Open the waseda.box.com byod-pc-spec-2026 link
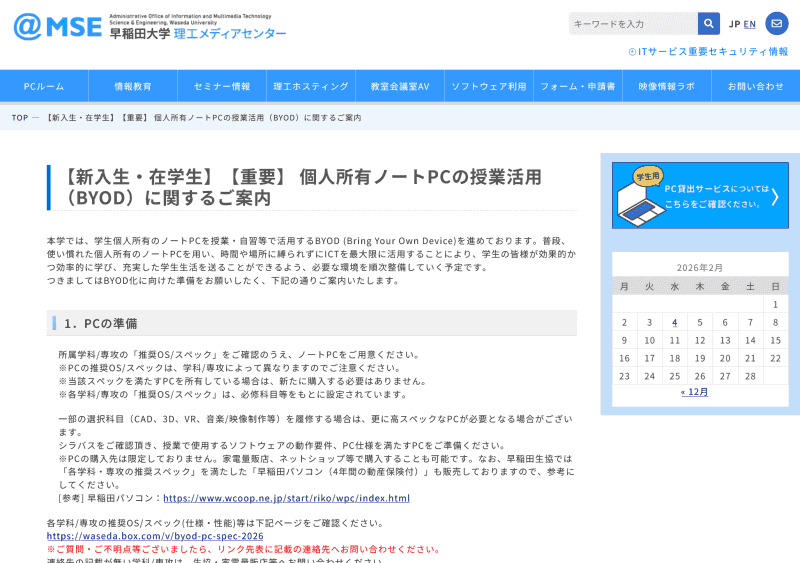 (x=155, y=536)
